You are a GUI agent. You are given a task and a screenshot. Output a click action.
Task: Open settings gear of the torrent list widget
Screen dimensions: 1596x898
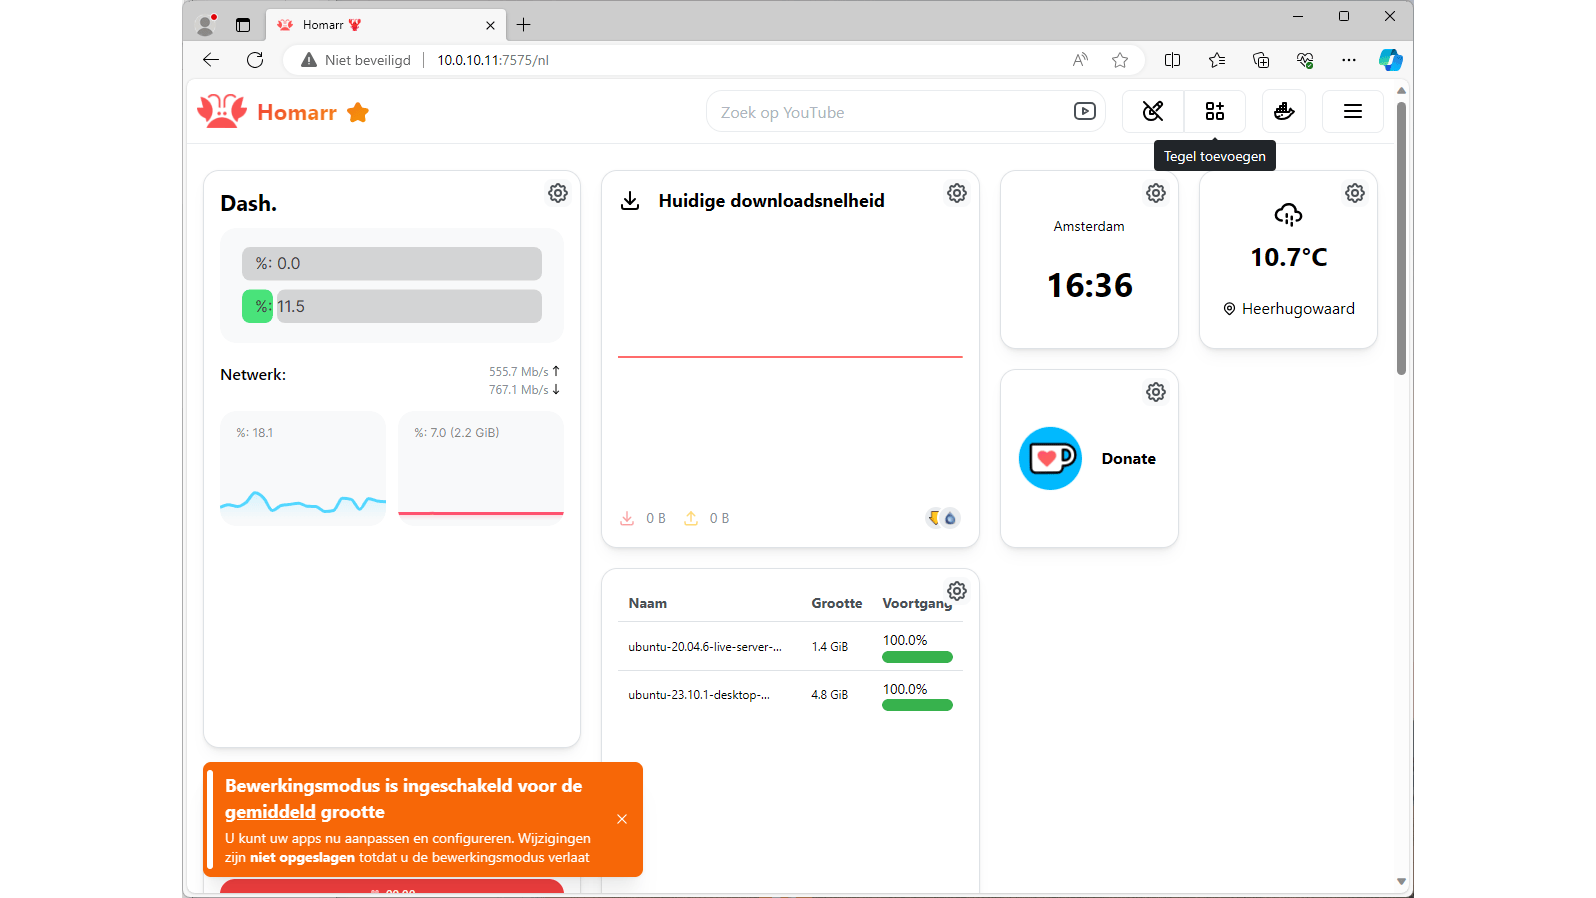coord(957,591)
